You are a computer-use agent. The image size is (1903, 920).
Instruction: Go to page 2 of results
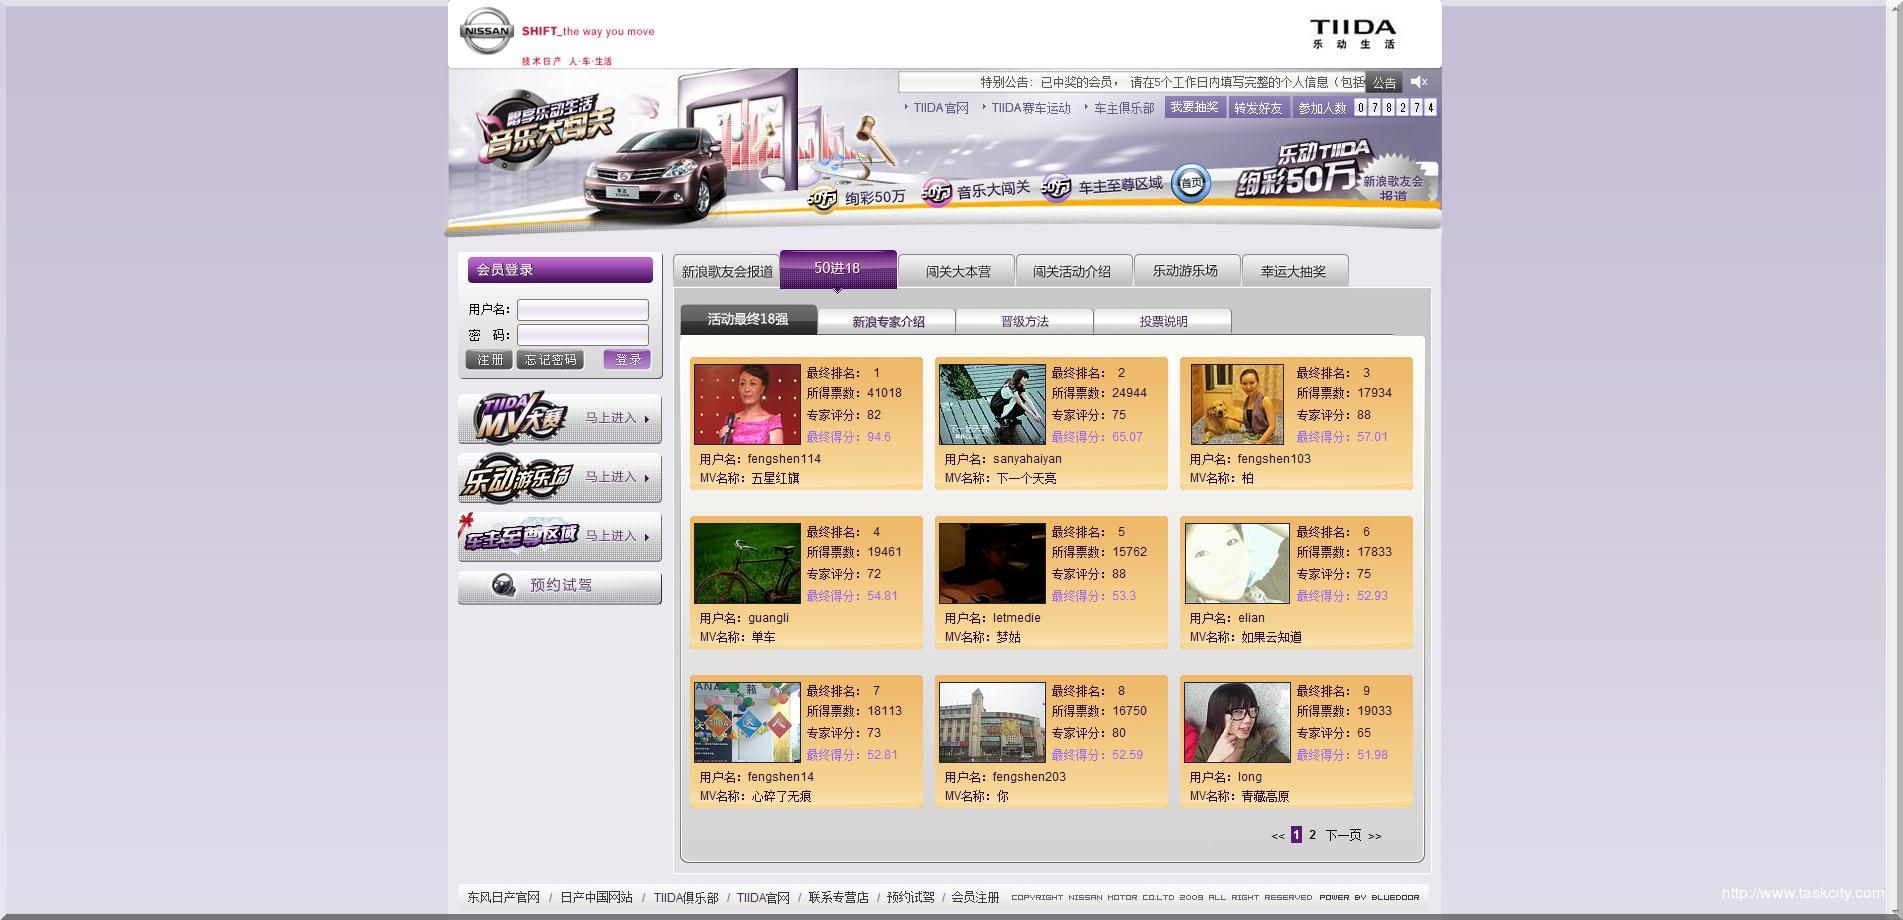tap(1313, 835)
